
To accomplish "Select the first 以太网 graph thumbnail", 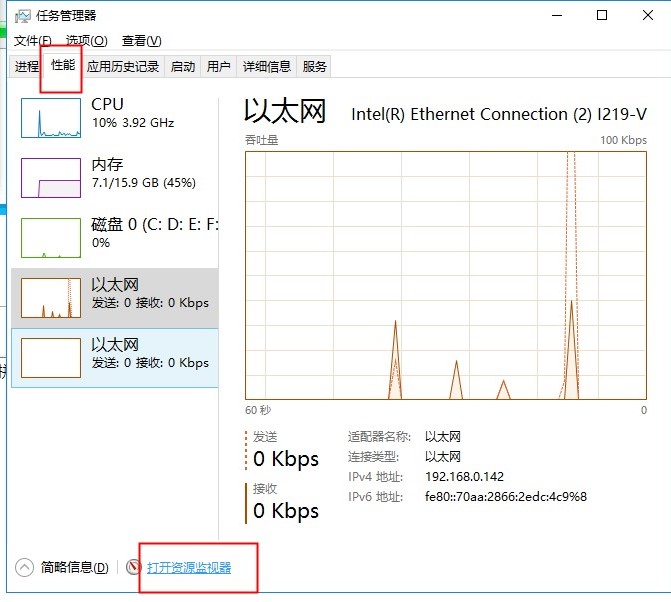I will pyautogui.click(x=51, y=298).
